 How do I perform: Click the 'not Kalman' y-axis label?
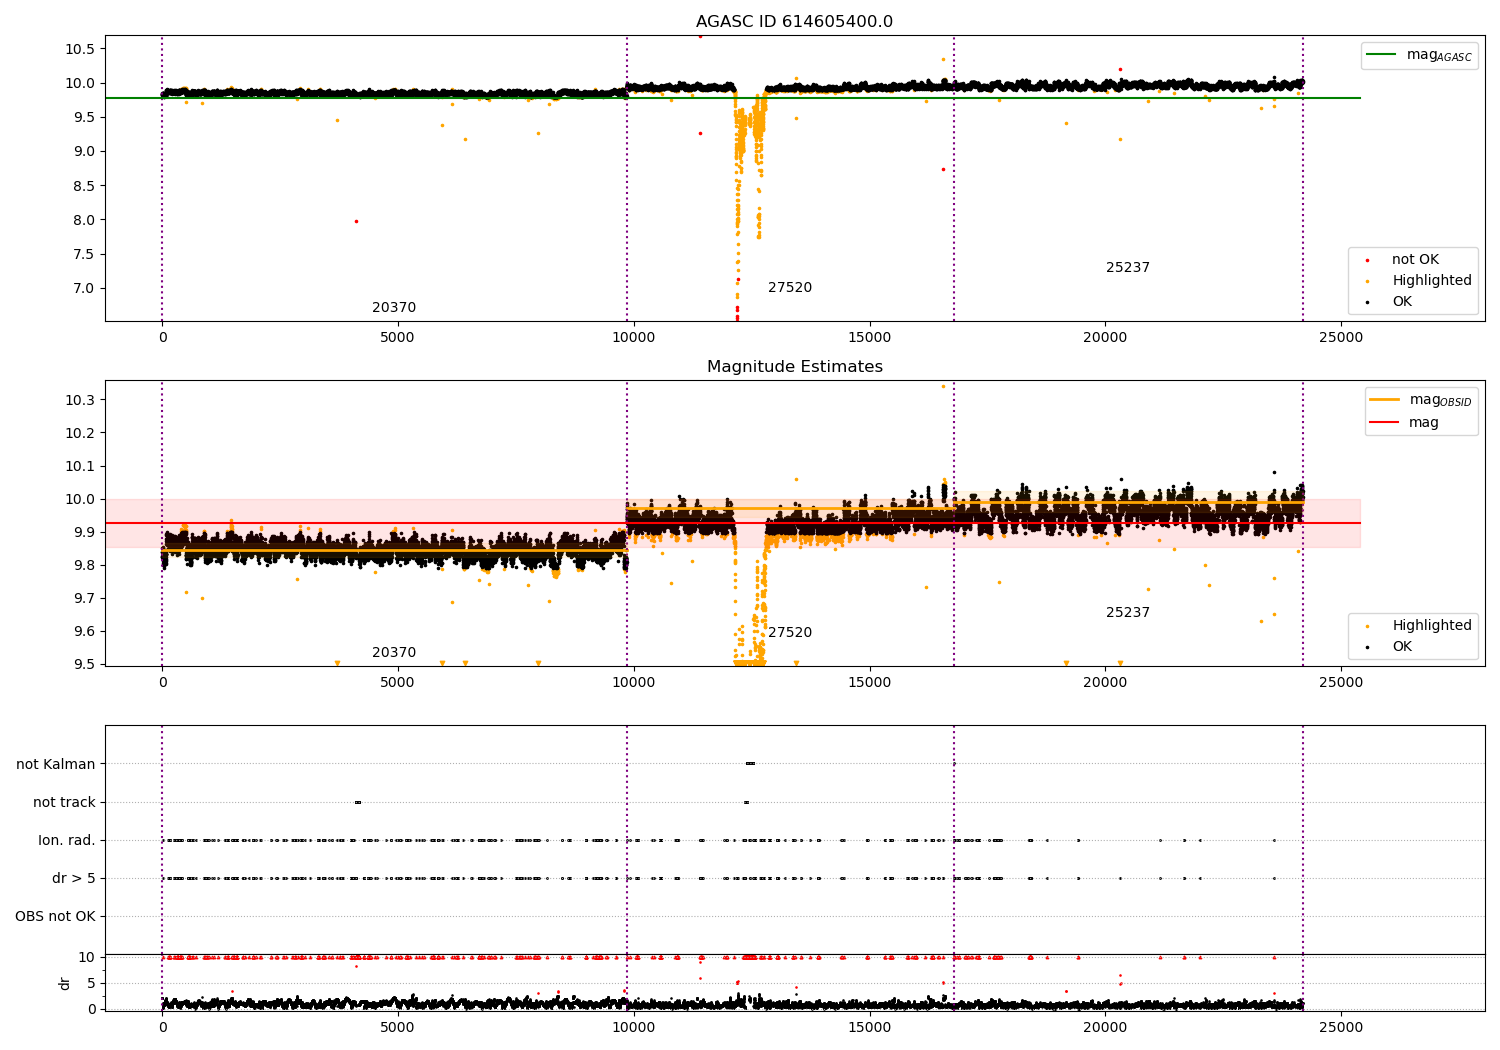(56, 765)
